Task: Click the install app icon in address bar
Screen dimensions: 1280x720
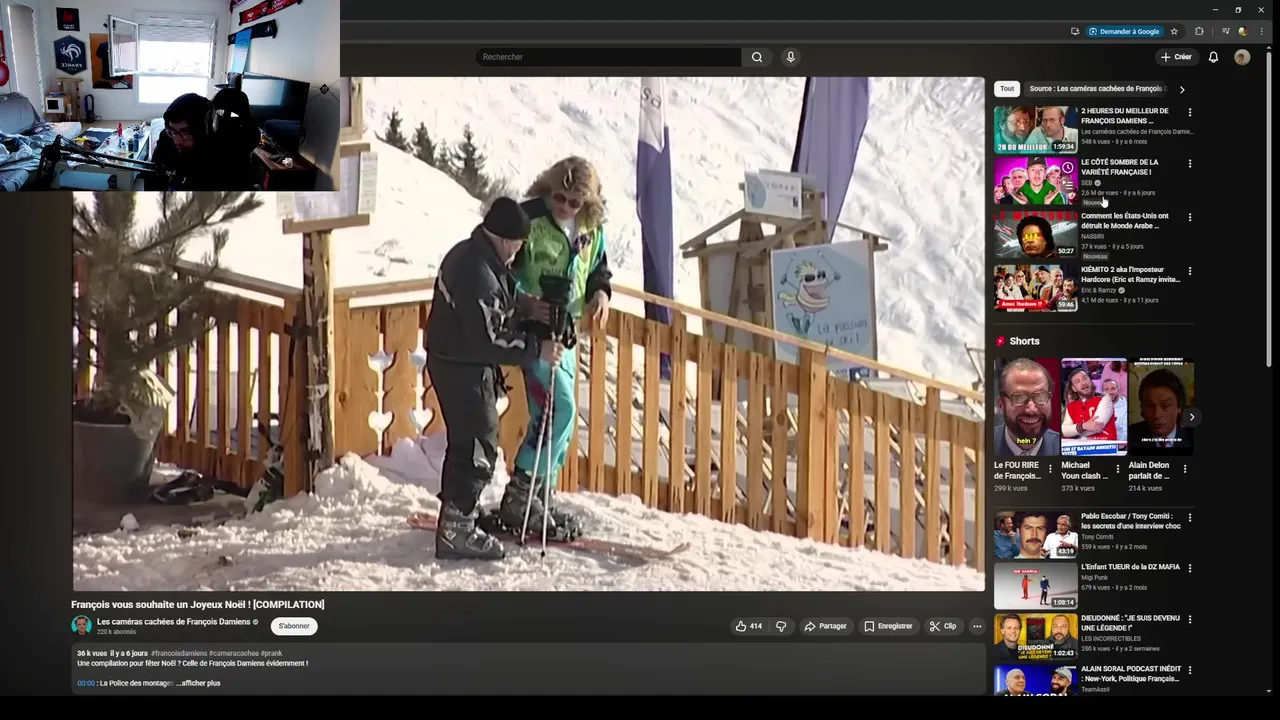Action: [x=1075, y=31]
